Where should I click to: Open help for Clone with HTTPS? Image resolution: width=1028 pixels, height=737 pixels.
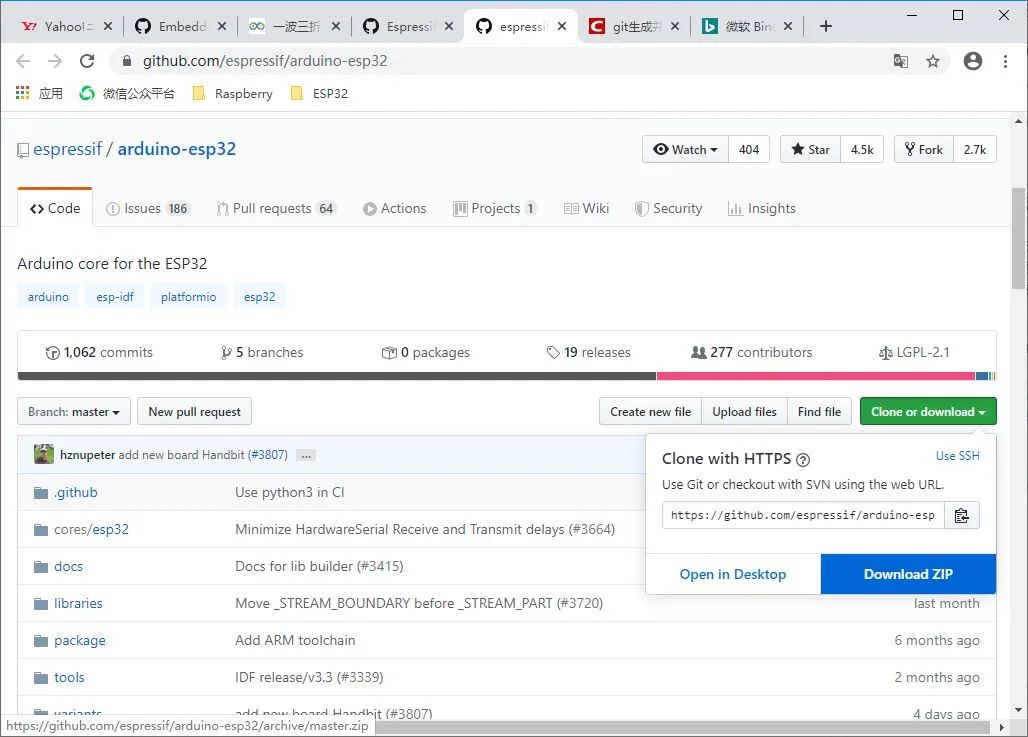pos(802,460)
